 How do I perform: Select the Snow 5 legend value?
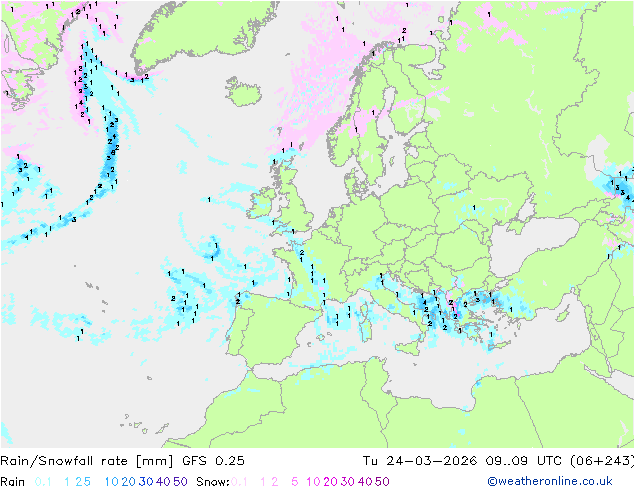click(x=295, y=482)
